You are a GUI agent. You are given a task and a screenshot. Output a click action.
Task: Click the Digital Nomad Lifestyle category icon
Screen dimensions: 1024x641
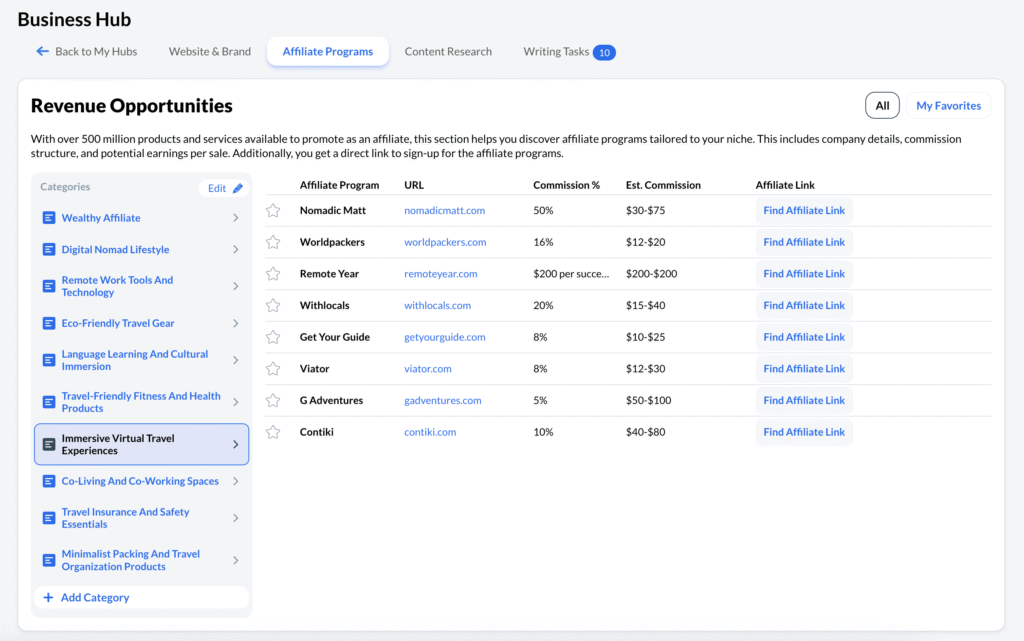point(48,249)
